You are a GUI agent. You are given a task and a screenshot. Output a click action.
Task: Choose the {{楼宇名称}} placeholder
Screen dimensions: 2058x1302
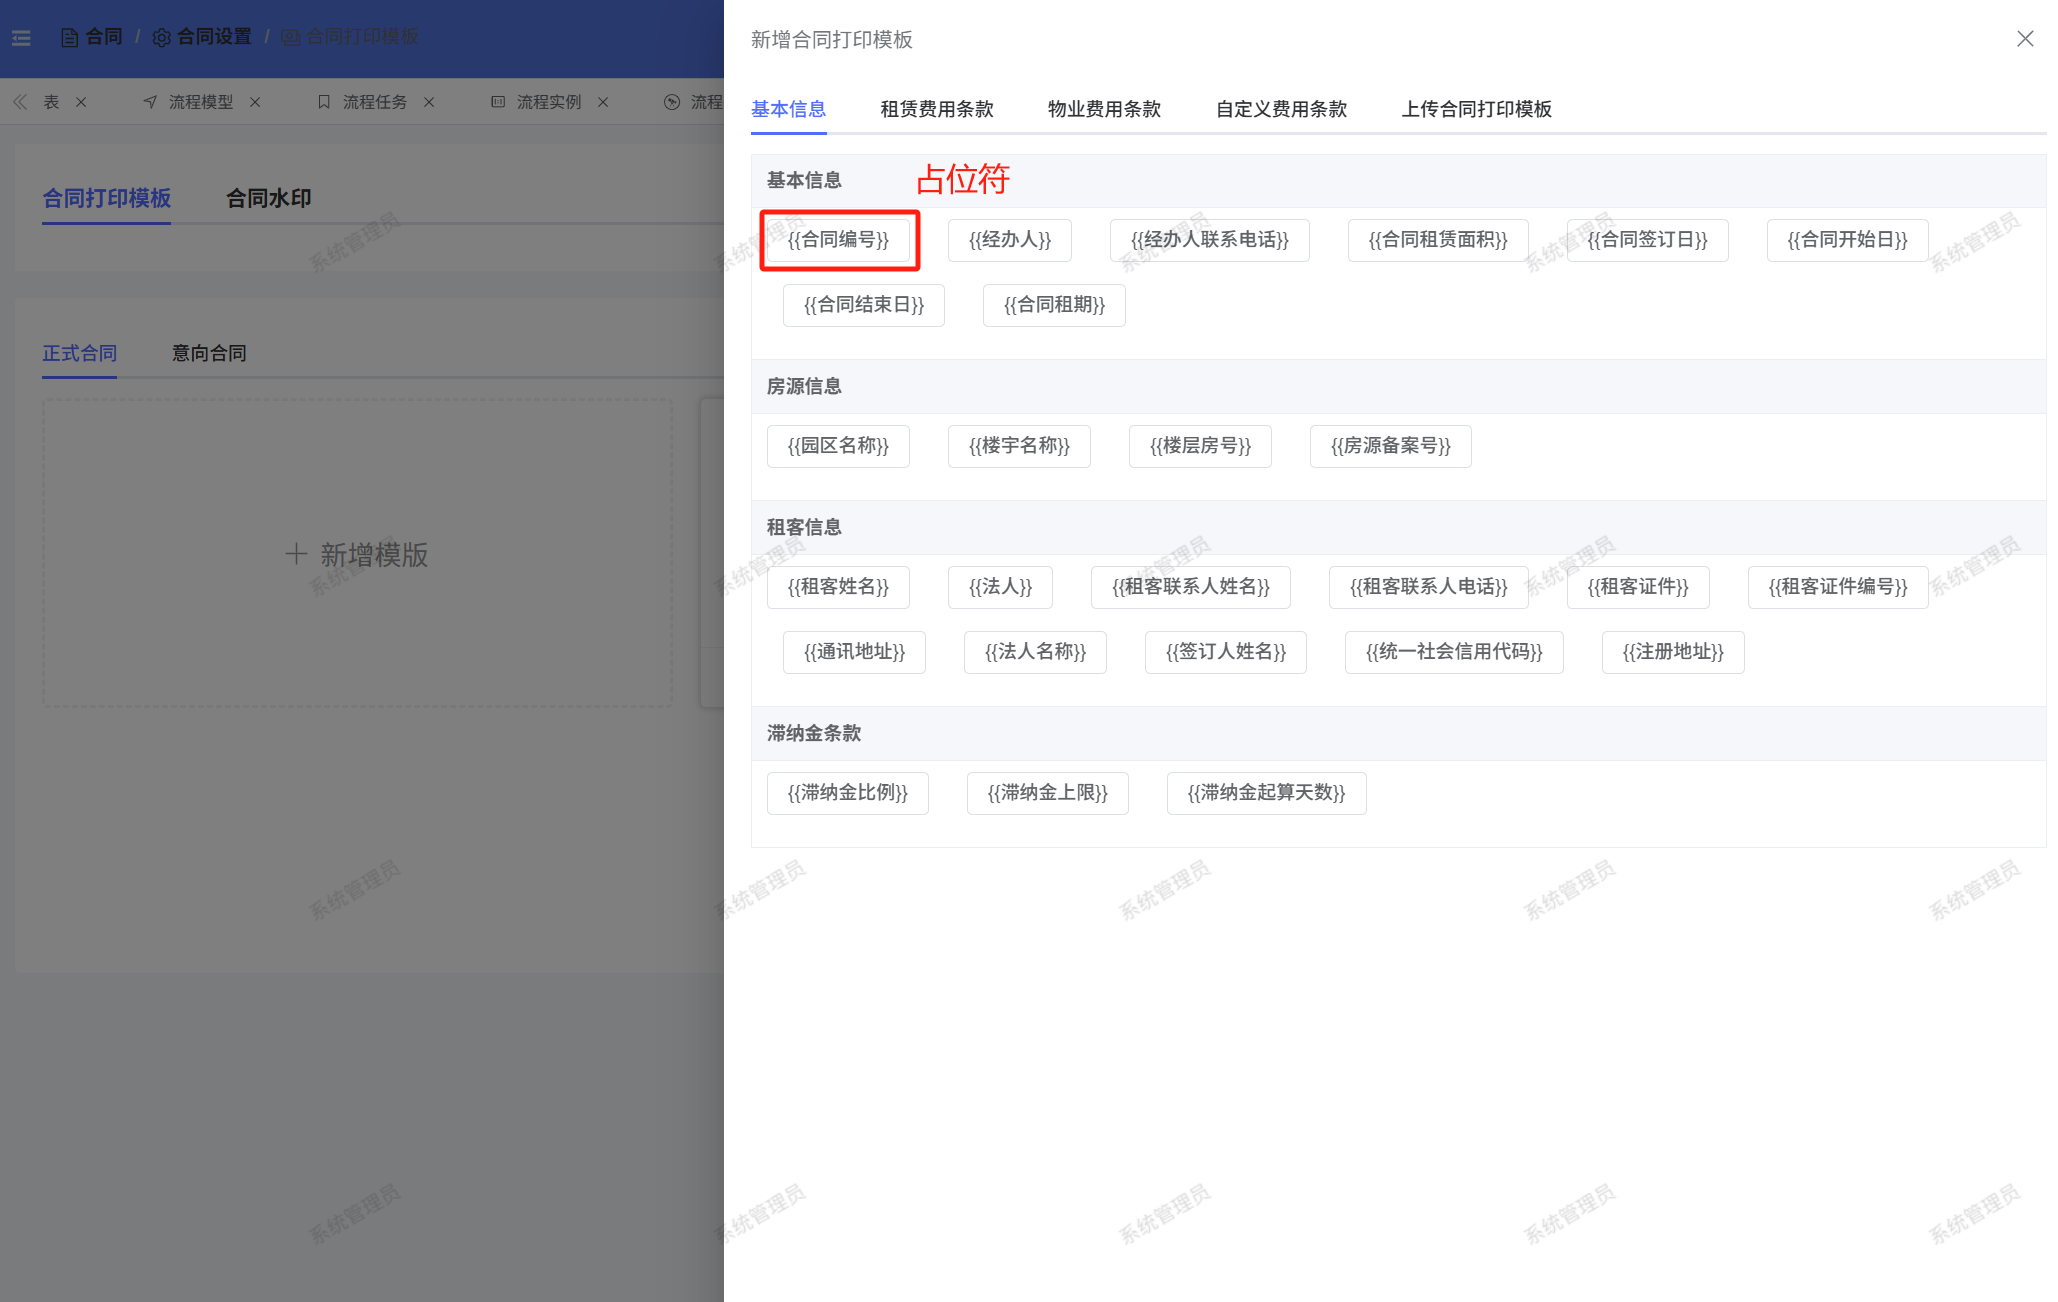tap(1019, 446)
